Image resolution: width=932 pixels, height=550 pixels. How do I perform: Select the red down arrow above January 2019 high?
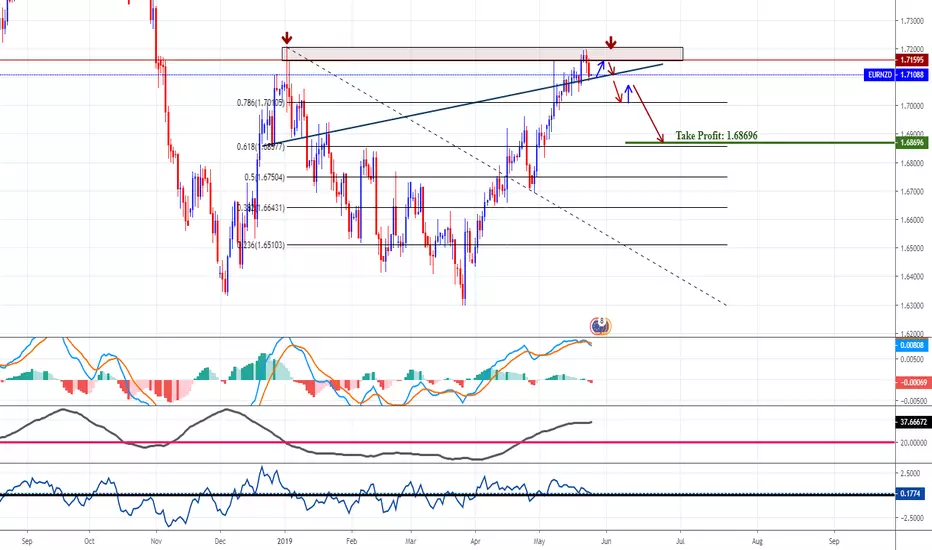(x=286, y=39)
